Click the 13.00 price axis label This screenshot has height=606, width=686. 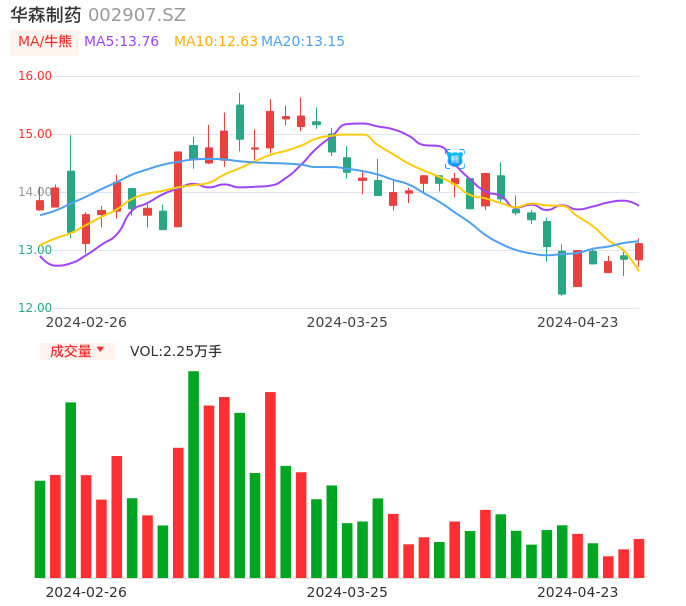click(35, 250)
